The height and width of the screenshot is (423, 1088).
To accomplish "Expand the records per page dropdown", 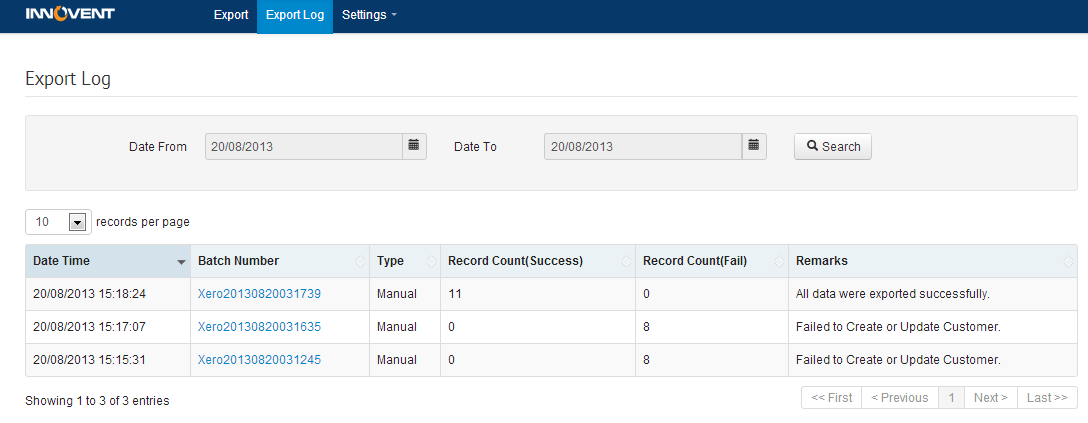I will pos(76,222).
